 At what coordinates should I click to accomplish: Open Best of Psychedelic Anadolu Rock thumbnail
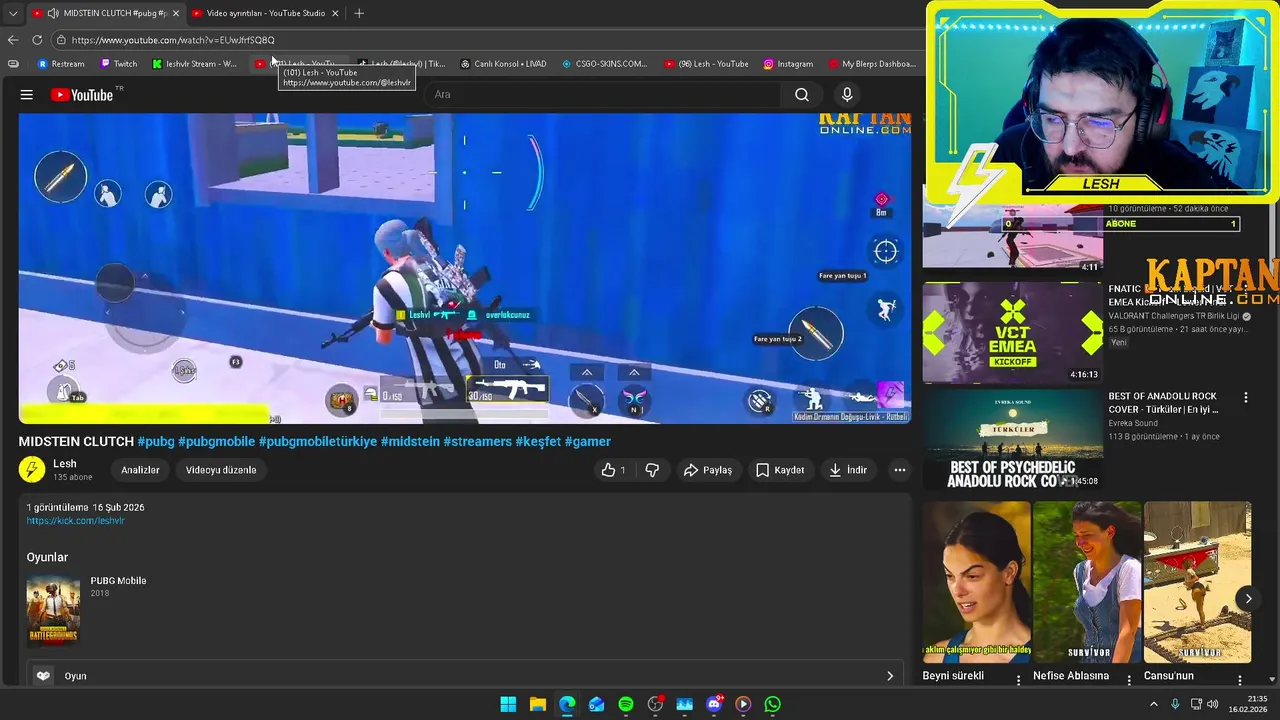pos(1012,439)
